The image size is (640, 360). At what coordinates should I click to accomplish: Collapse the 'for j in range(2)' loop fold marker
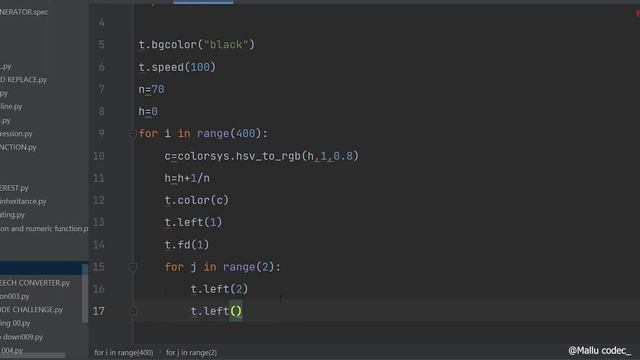click(x=133, y=267)
